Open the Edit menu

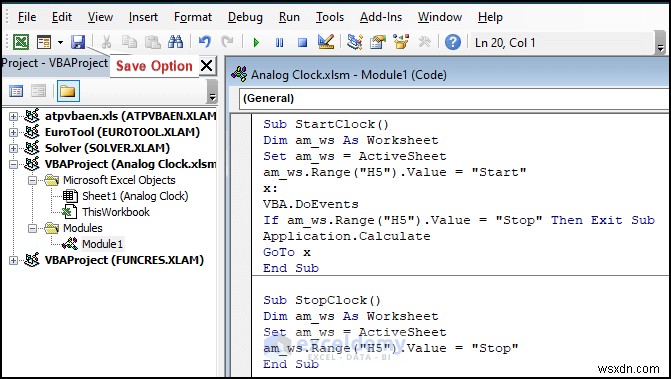click(62, 17)
